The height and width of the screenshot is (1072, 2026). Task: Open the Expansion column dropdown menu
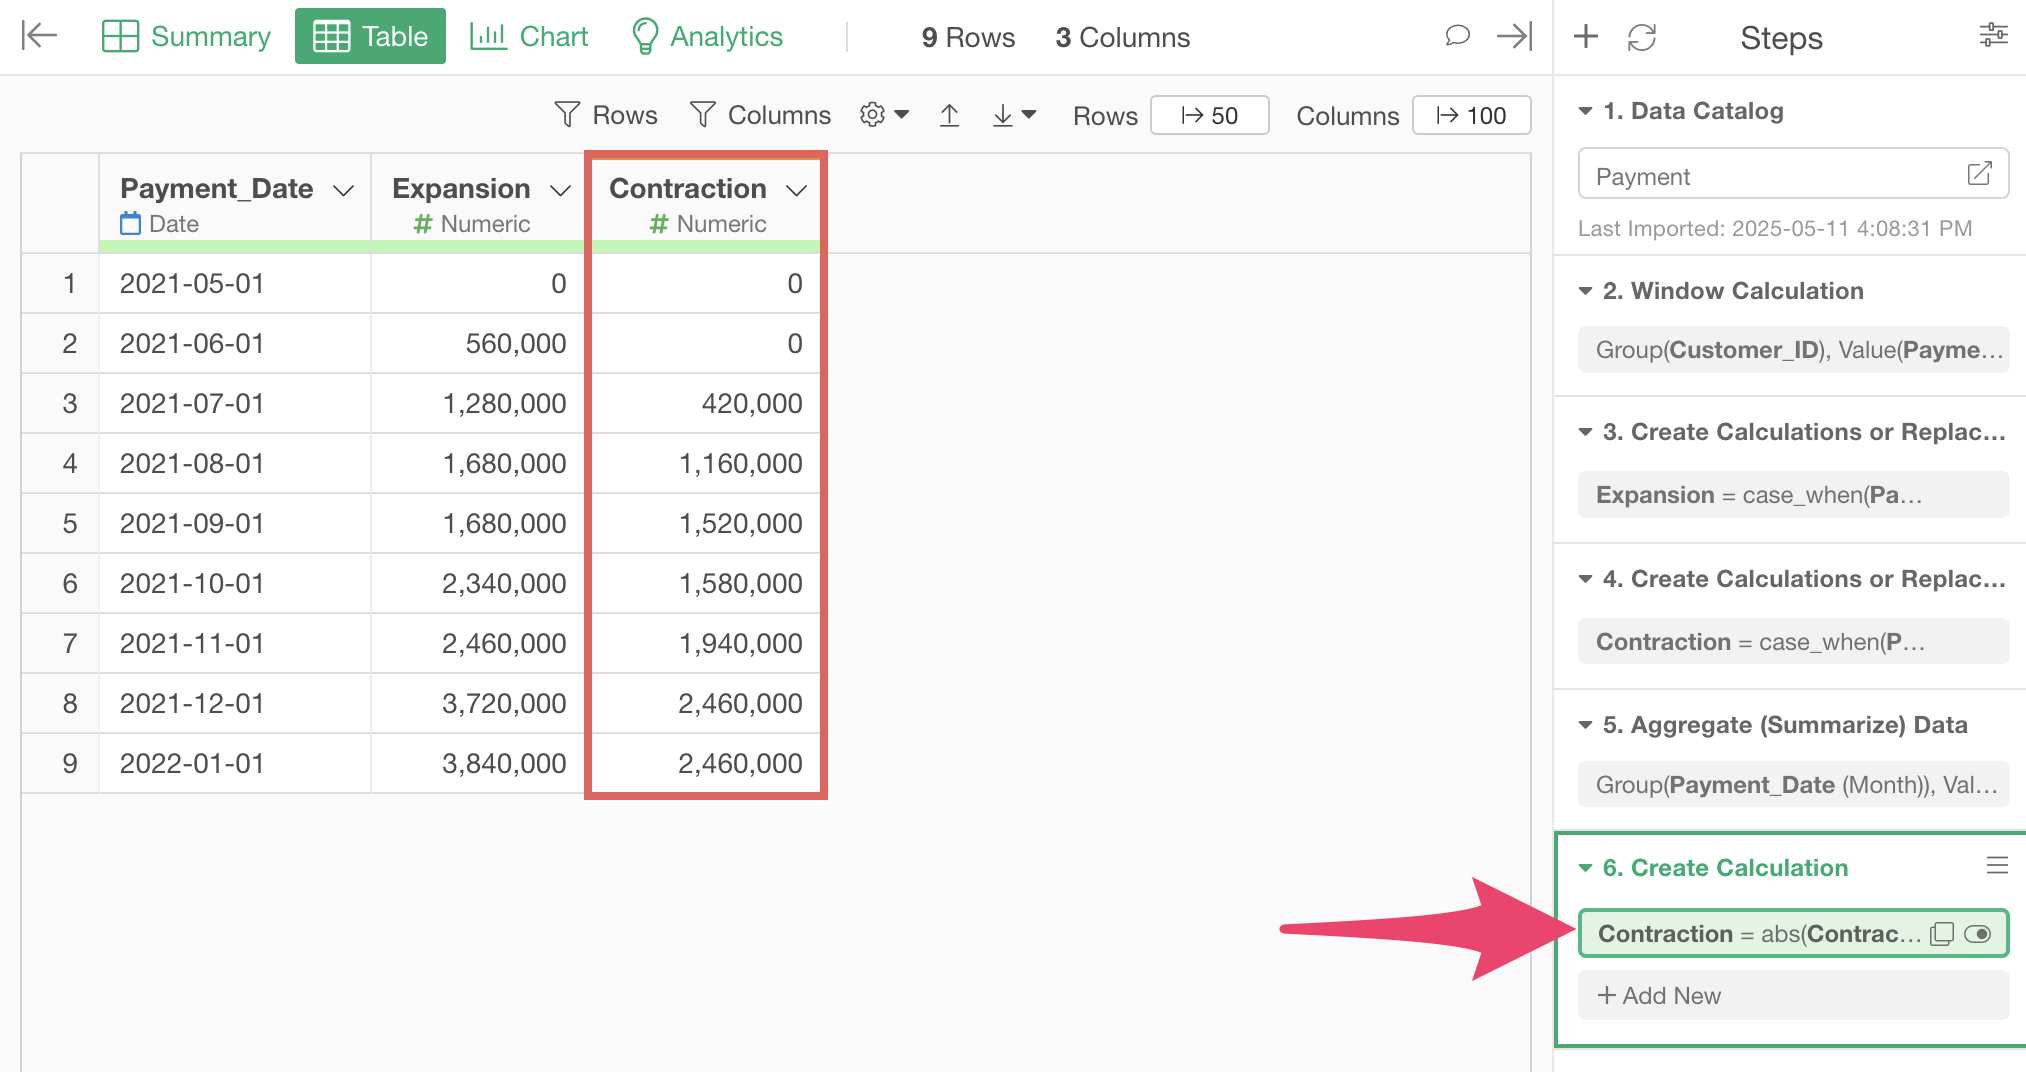coord(560,190)
